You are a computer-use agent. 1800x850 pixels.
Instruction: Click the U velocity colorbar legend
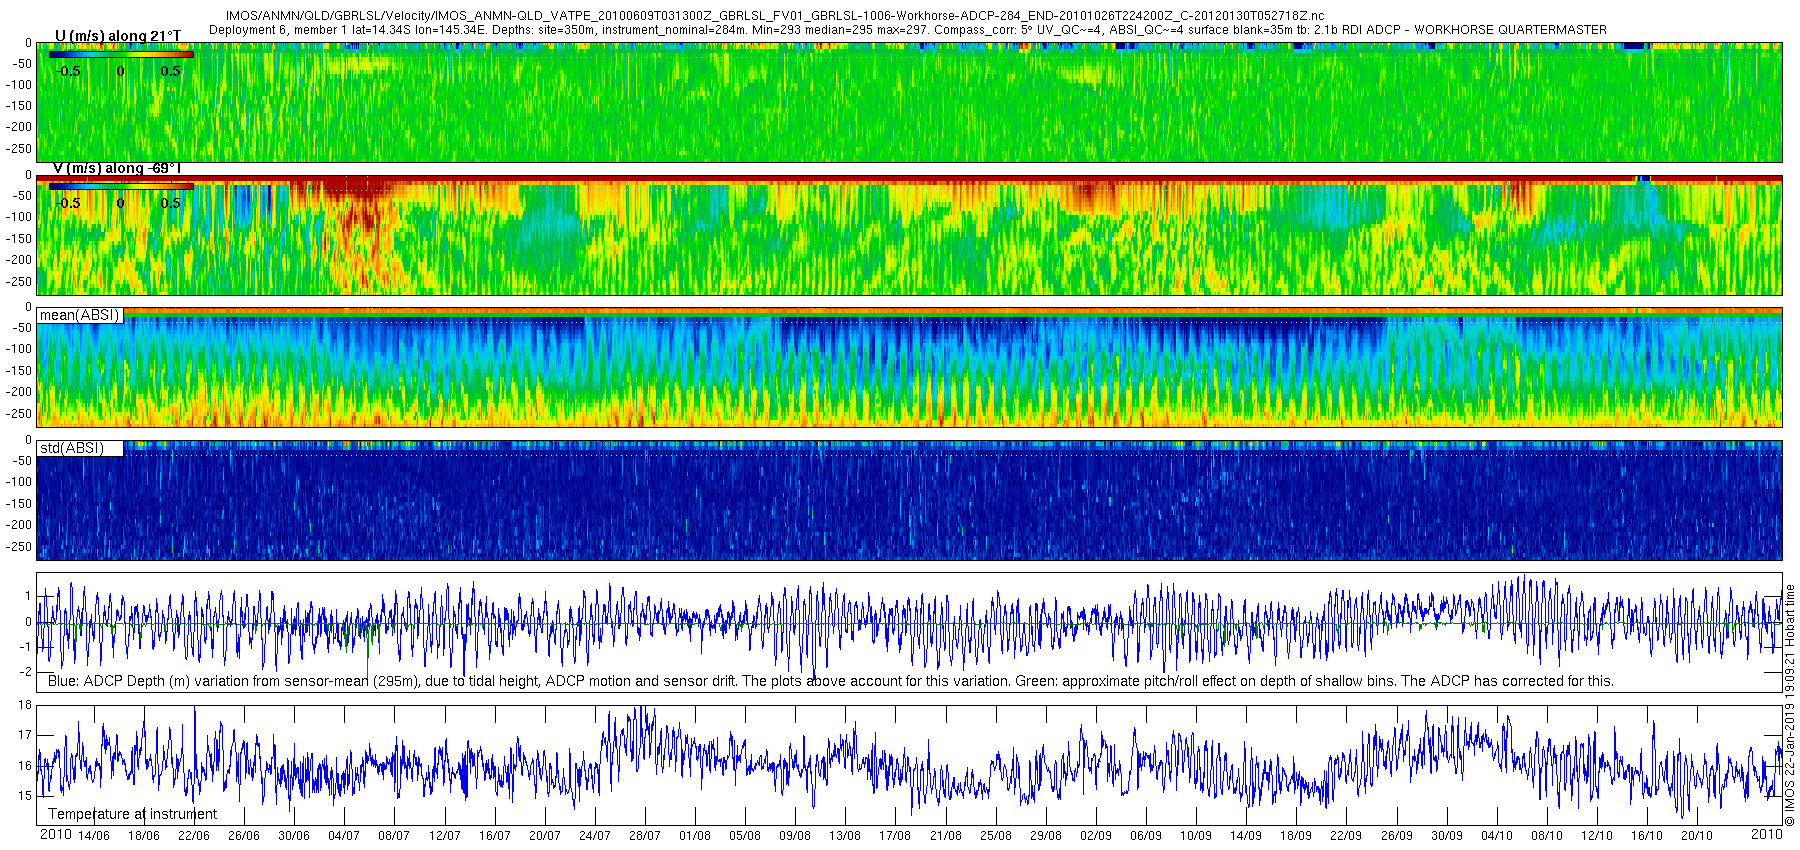coord(120,54)
